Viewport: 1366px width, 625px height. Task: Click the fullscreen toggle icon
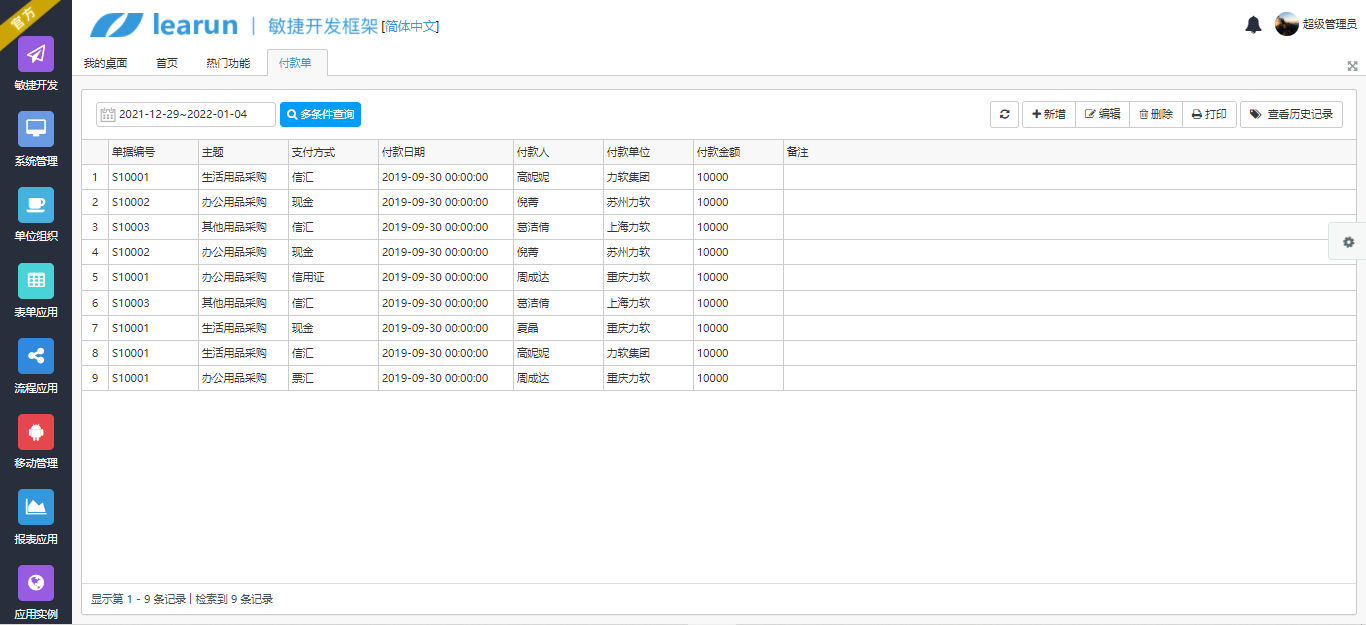click(1353, 65)
